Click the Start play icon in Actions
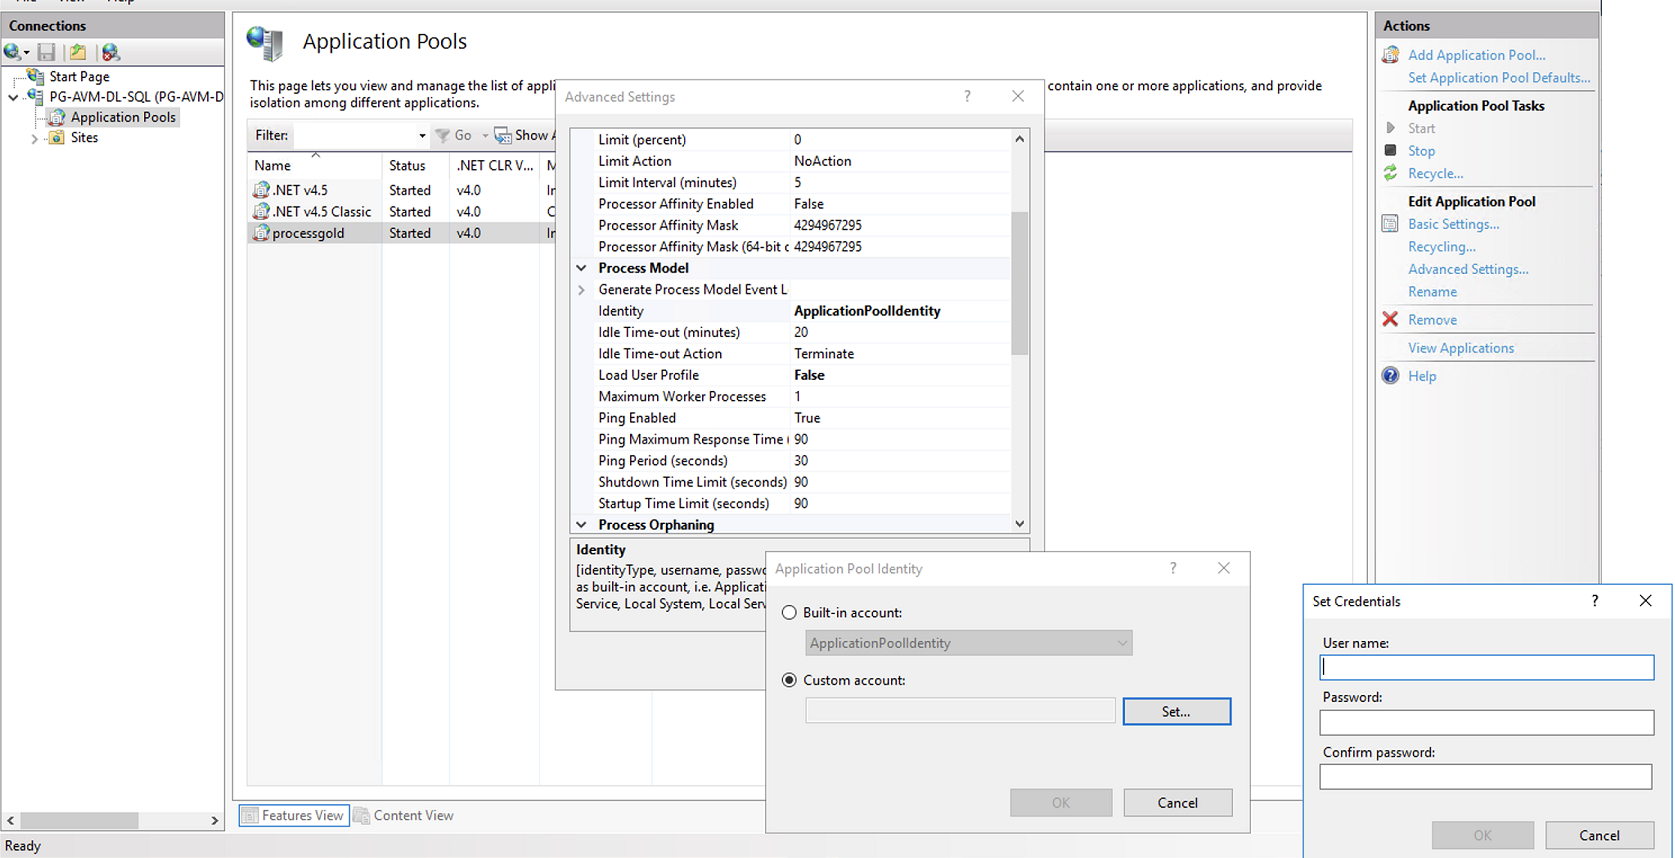The image size is (1675, 858). pyautogui.click(x=1390, y=128)
